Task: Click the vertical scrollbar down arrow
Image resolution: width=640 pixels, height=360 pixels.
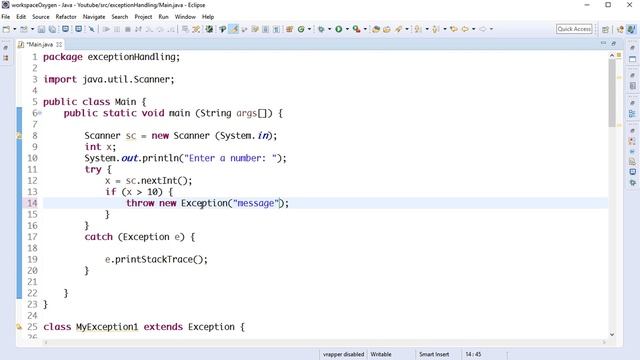Action: [612, 334]
